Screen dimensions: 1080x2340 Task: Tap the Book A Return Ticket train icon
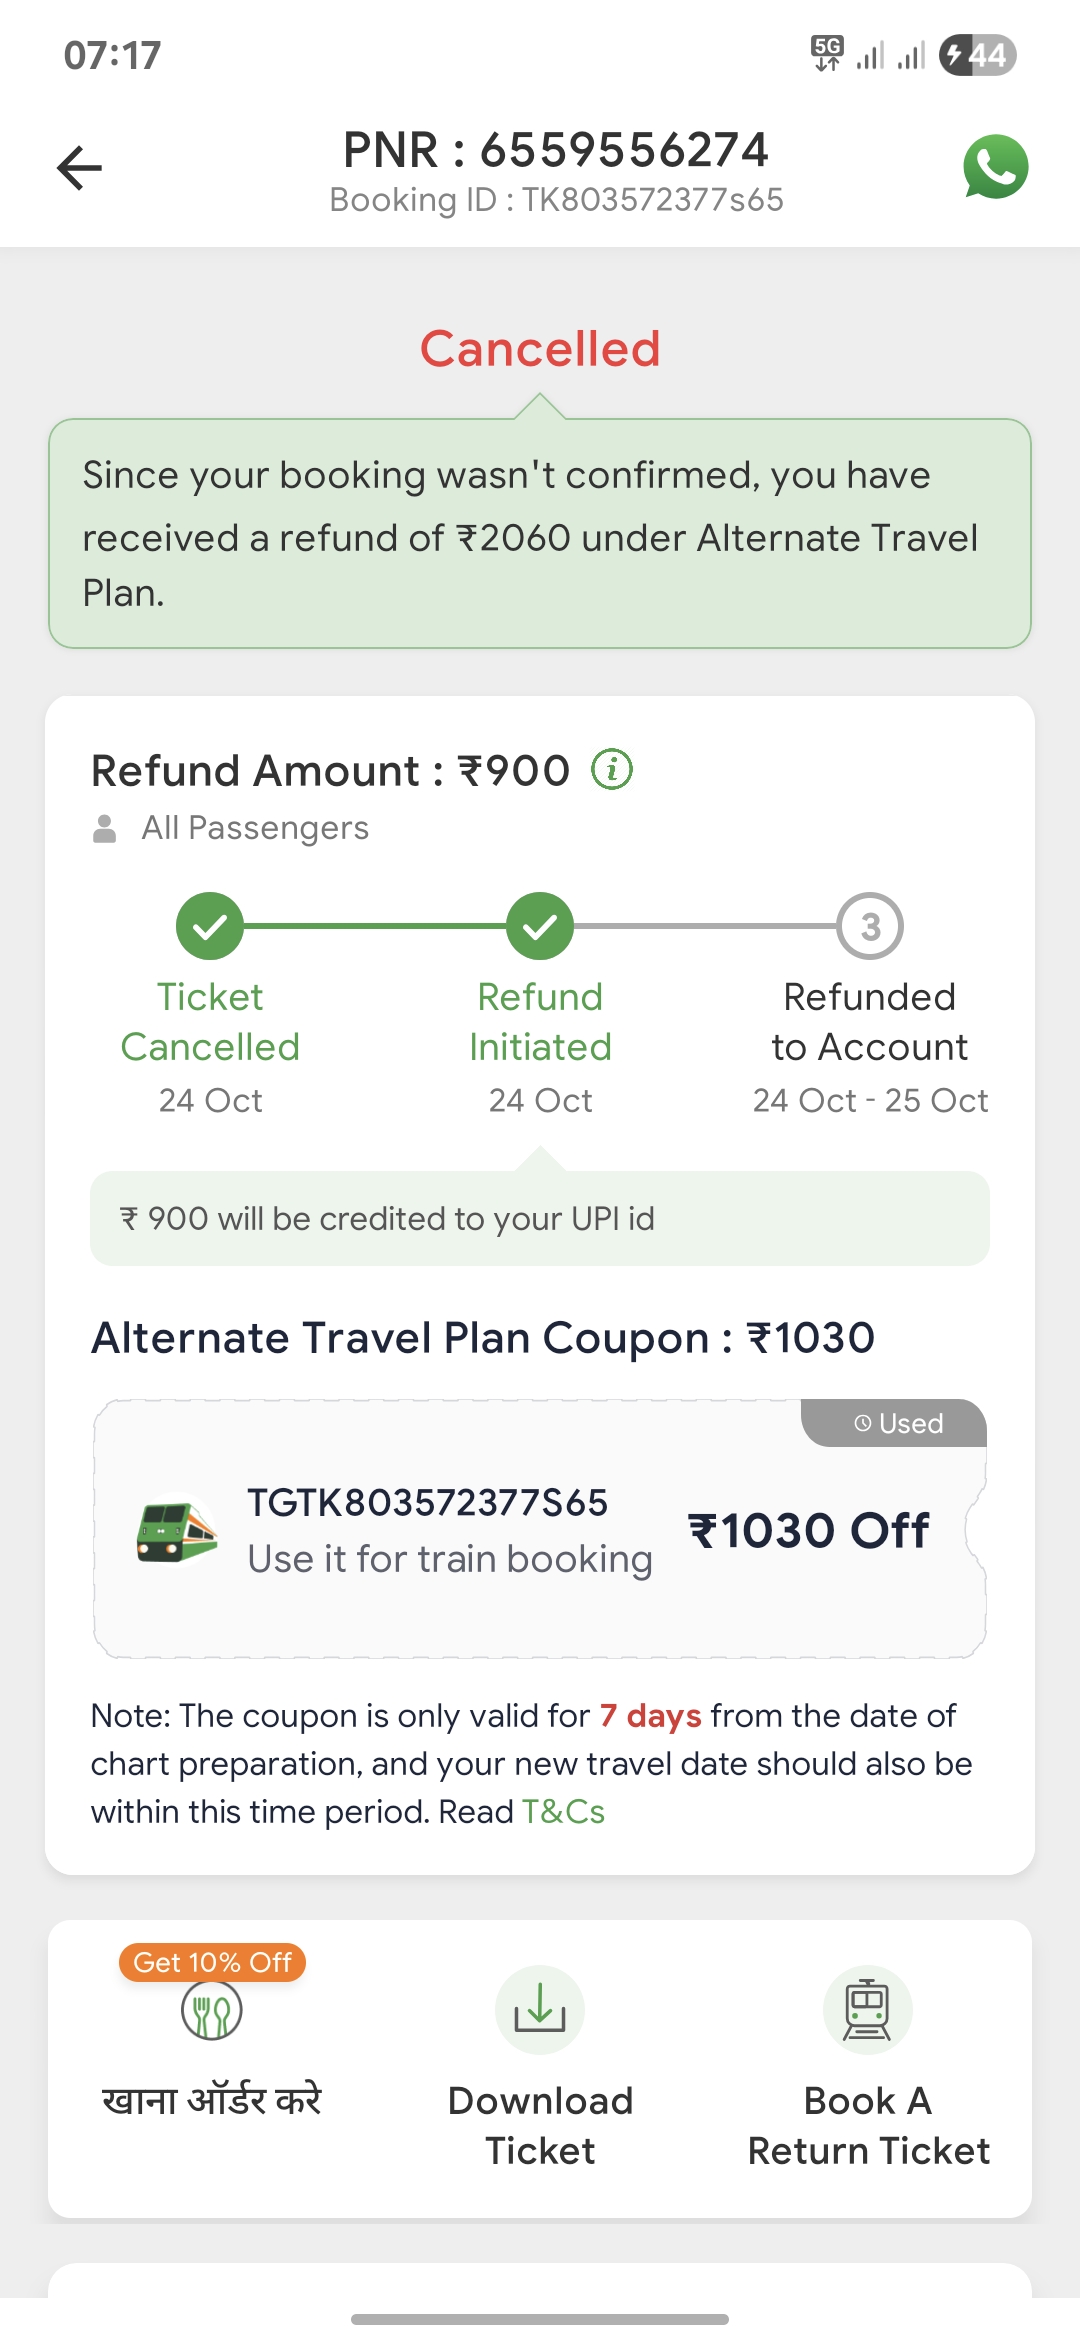tap(867, 2010)
